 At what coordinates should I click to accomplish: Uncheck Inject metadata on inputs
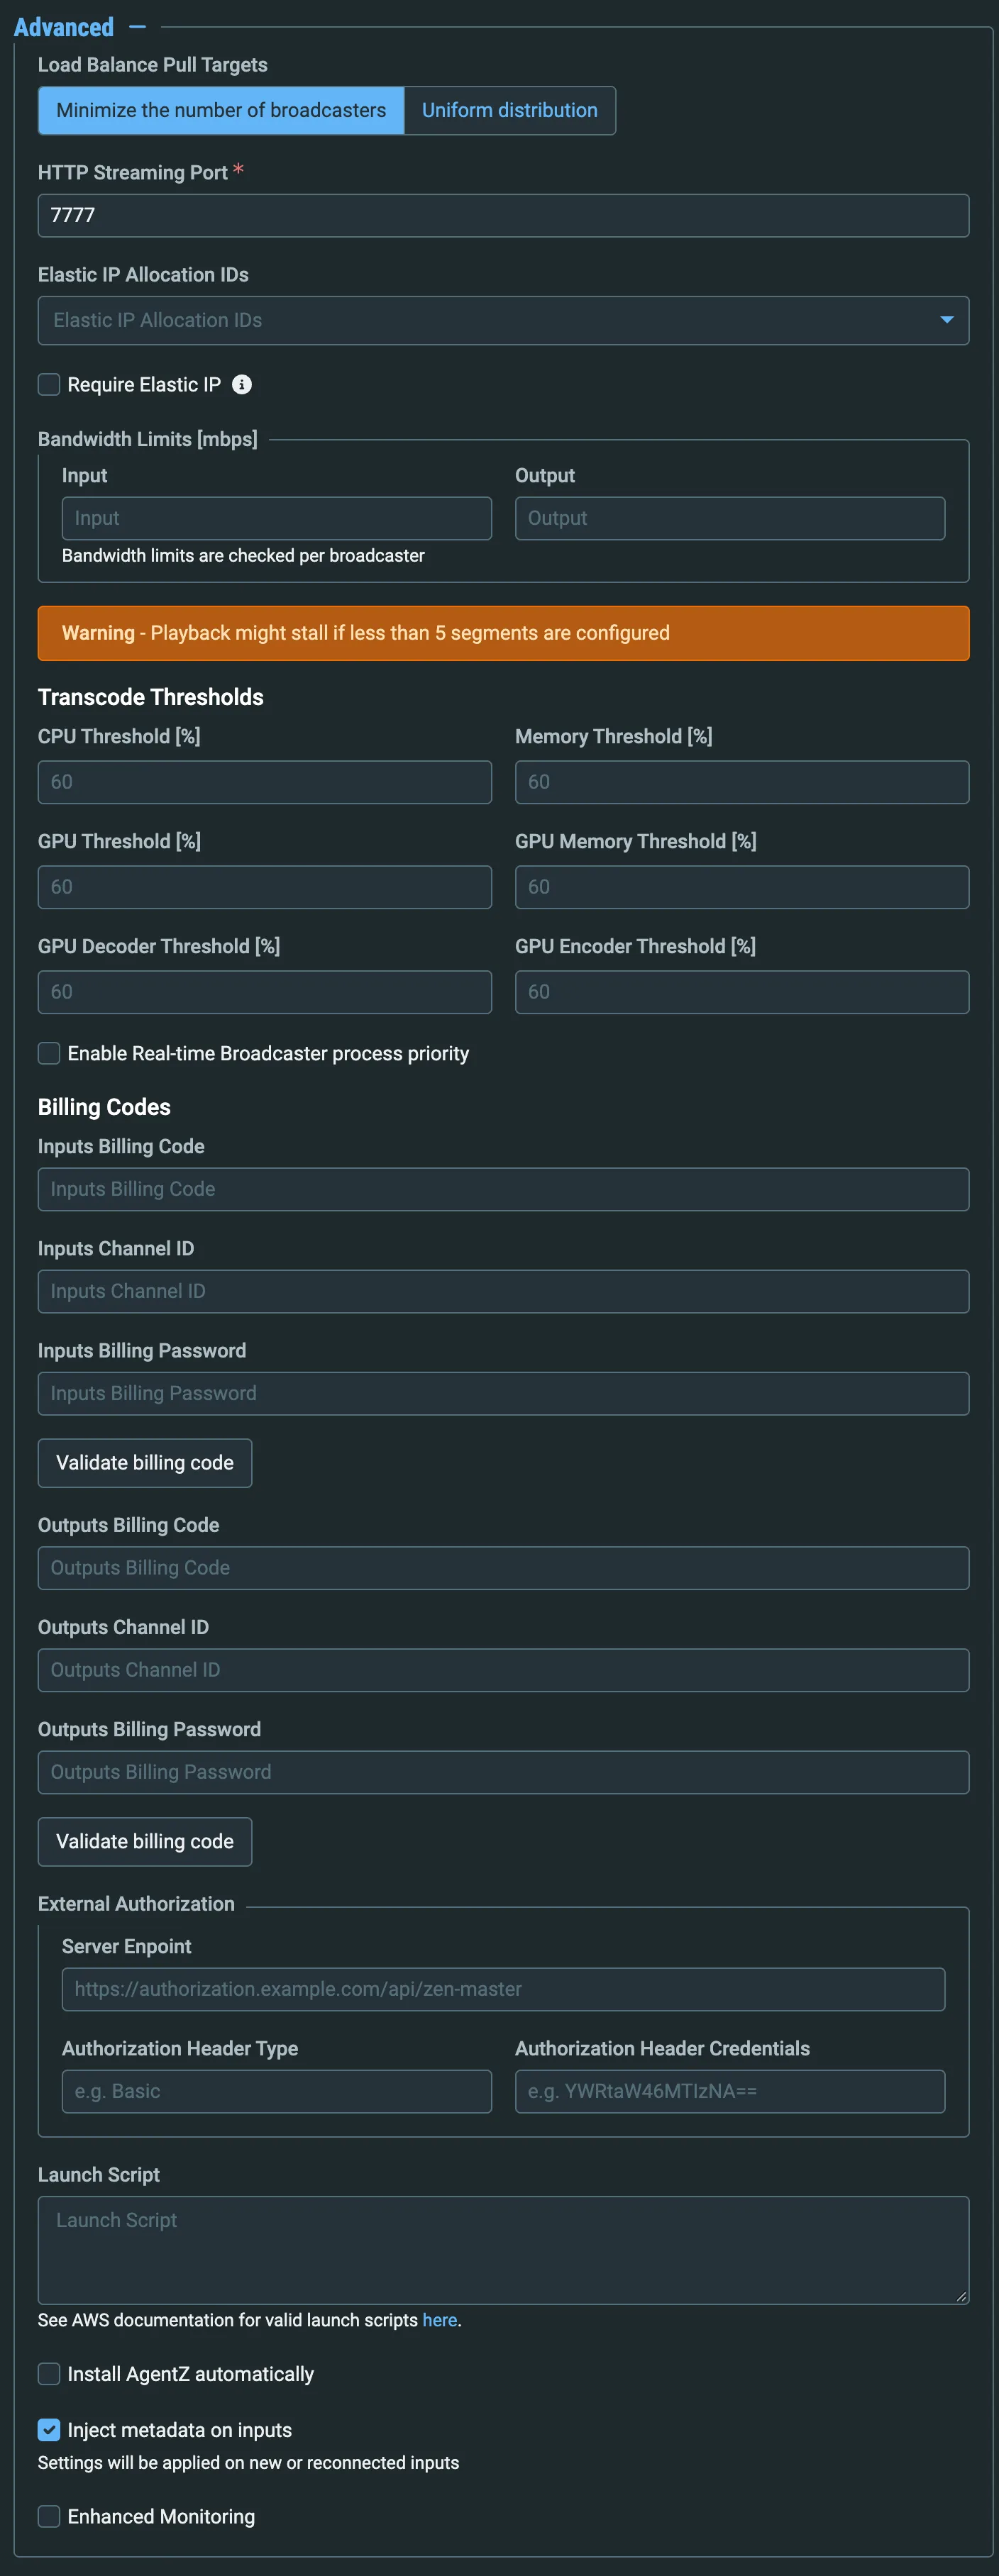click(x=49, y=2429)
